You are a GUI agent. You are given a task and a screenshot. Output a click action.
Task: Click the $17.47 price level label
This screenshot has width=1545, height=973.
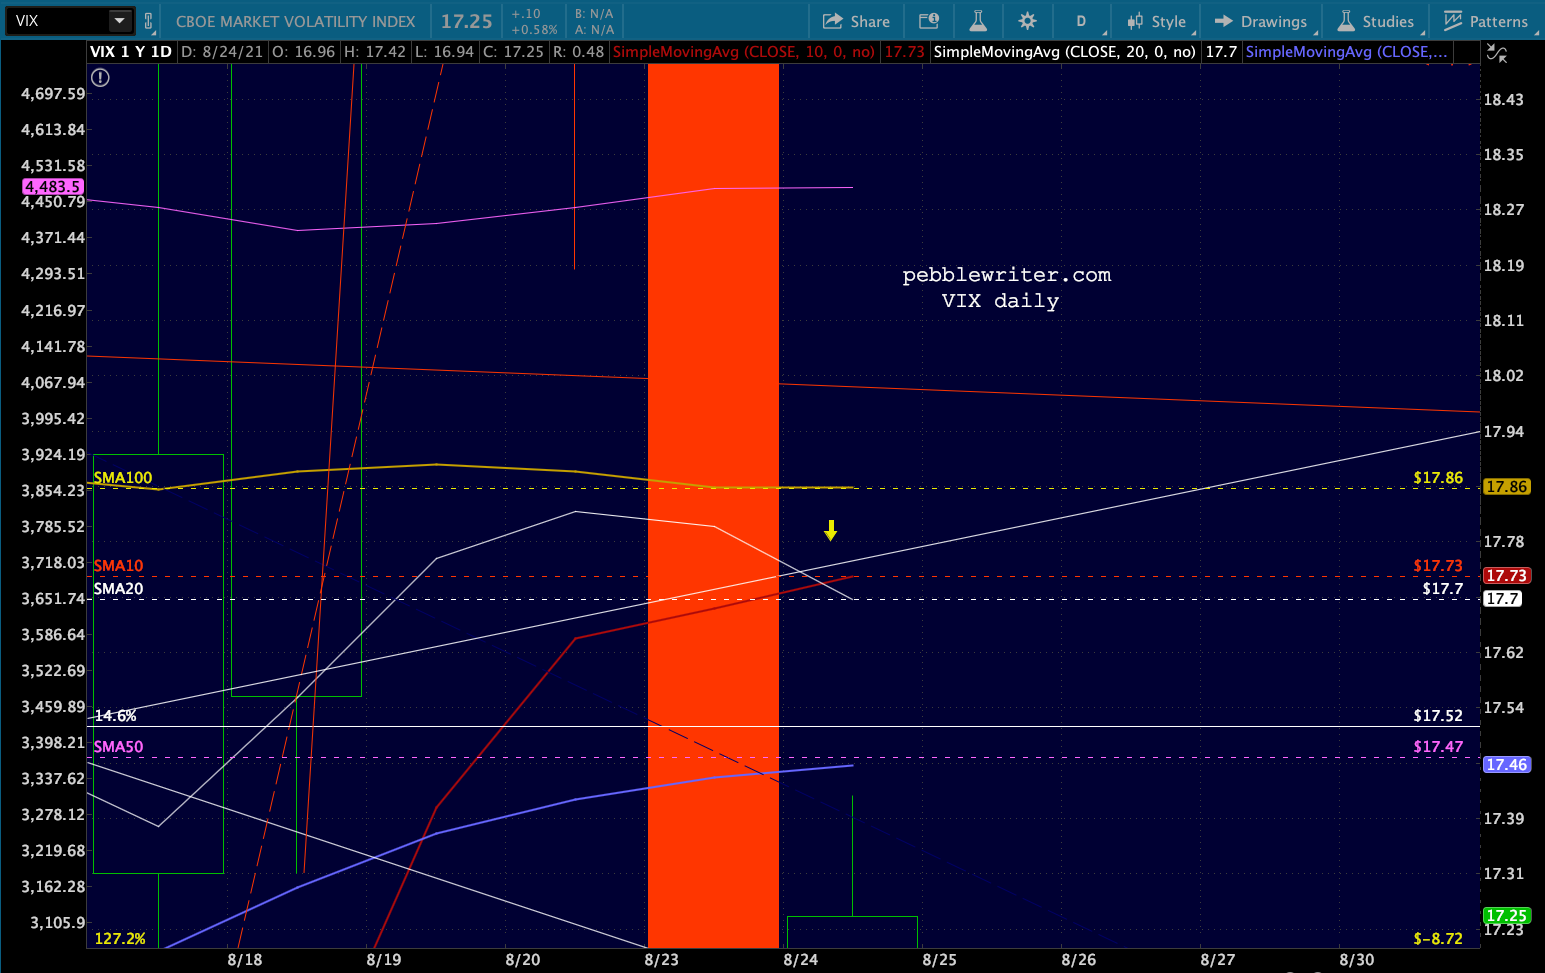click(x=1438, y=747)
